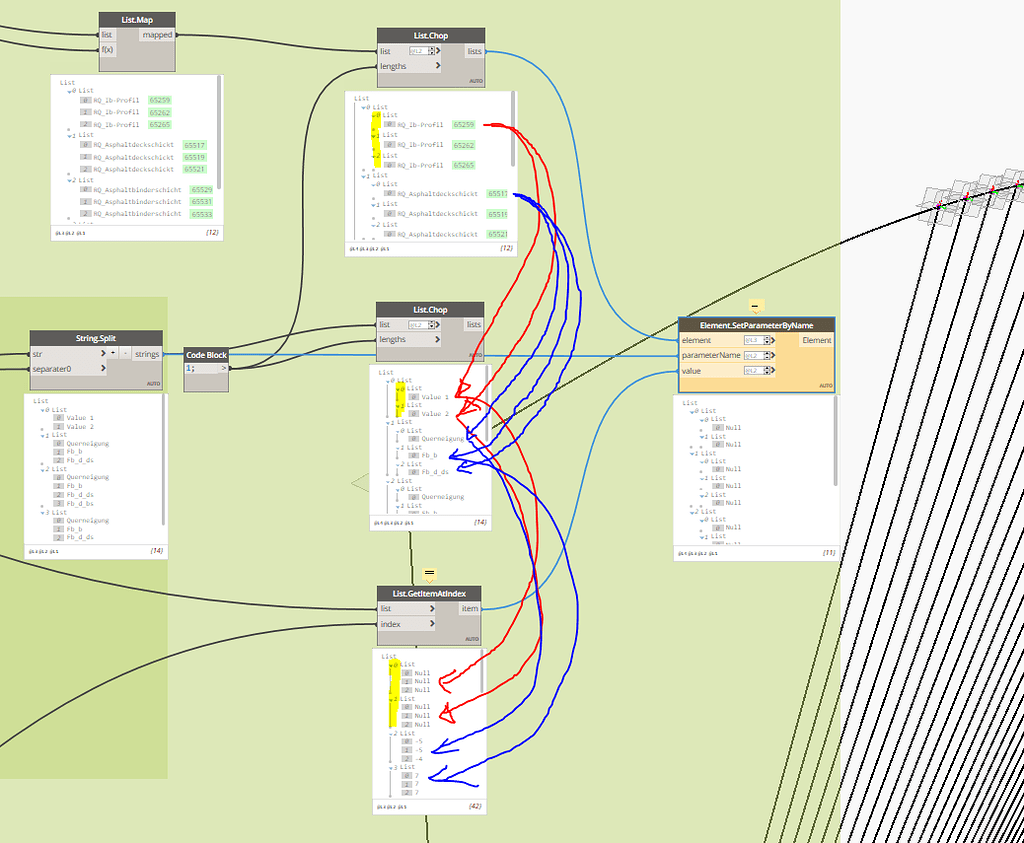1024x843 pixels.
Task: Click the Element output port of Element.SetParameterByName
Action: (x=816, y=340)
